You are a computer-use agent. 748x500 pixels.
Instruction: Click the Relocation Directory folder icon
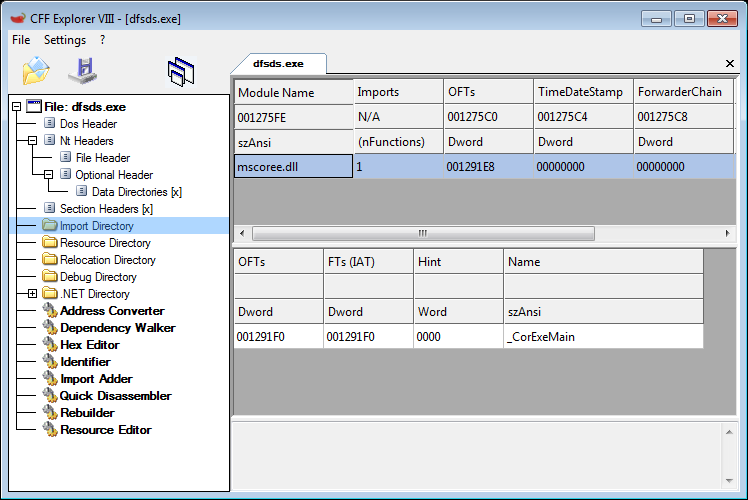[x=50, y=260]
